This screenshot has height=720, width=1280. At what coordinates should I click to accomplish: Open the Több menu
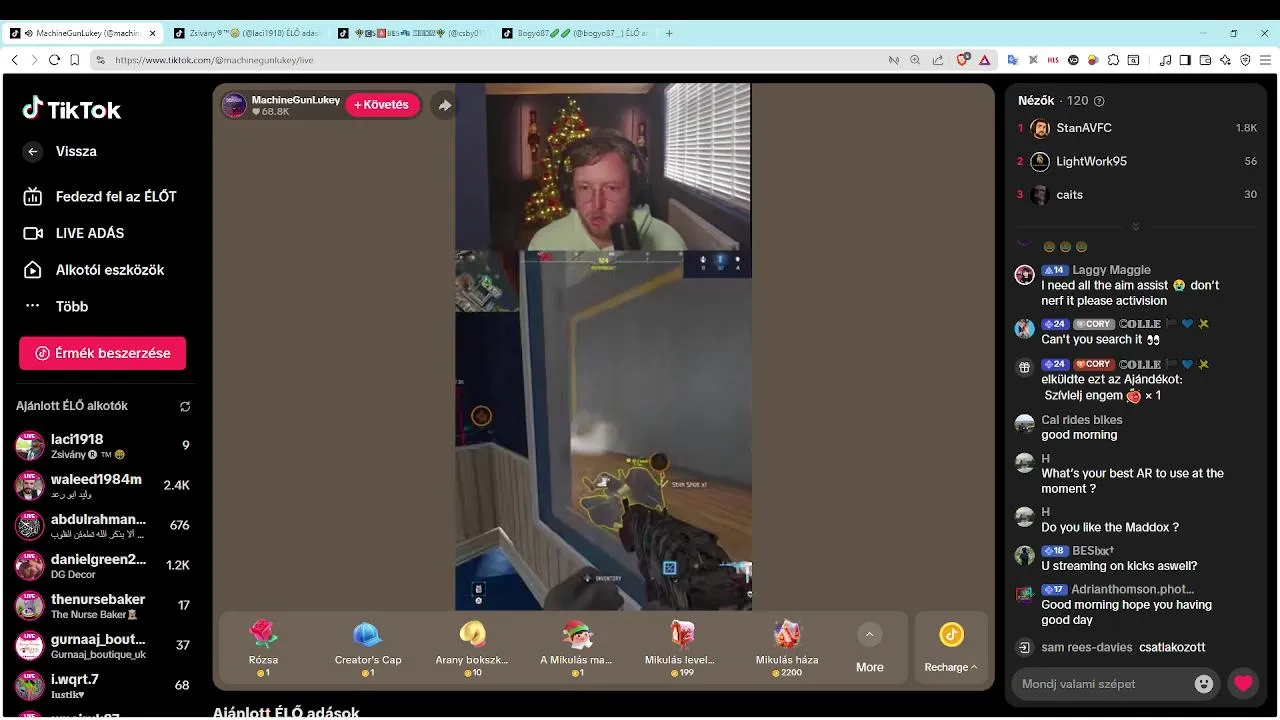pyautogui.click(x=70, y=306)
